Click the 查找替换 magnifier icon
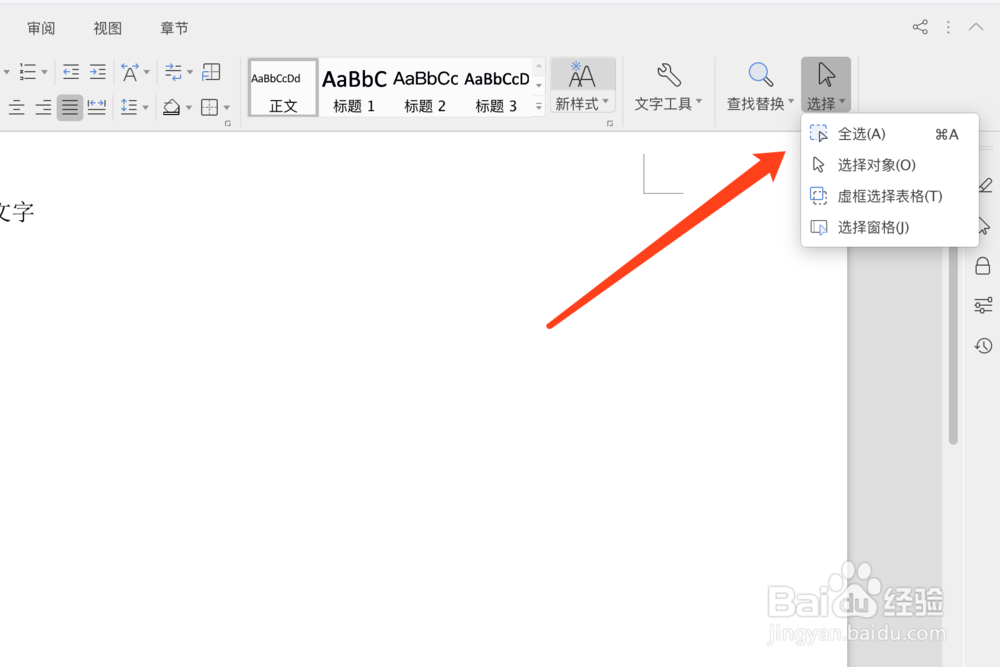The height and width of the screenshot is (667, 1000). (760, 75)
